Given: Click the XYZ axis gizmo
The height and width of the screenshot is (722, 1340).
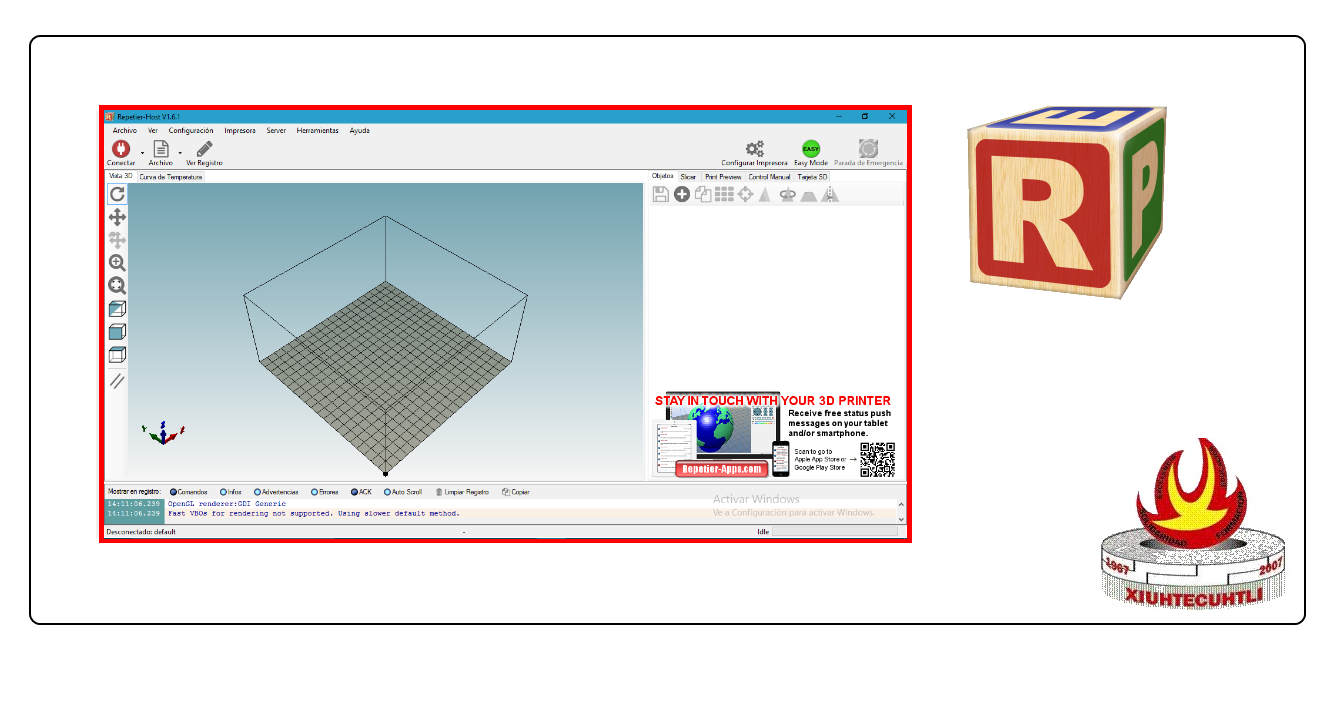Looking at the screenshot, I should 165,433.
